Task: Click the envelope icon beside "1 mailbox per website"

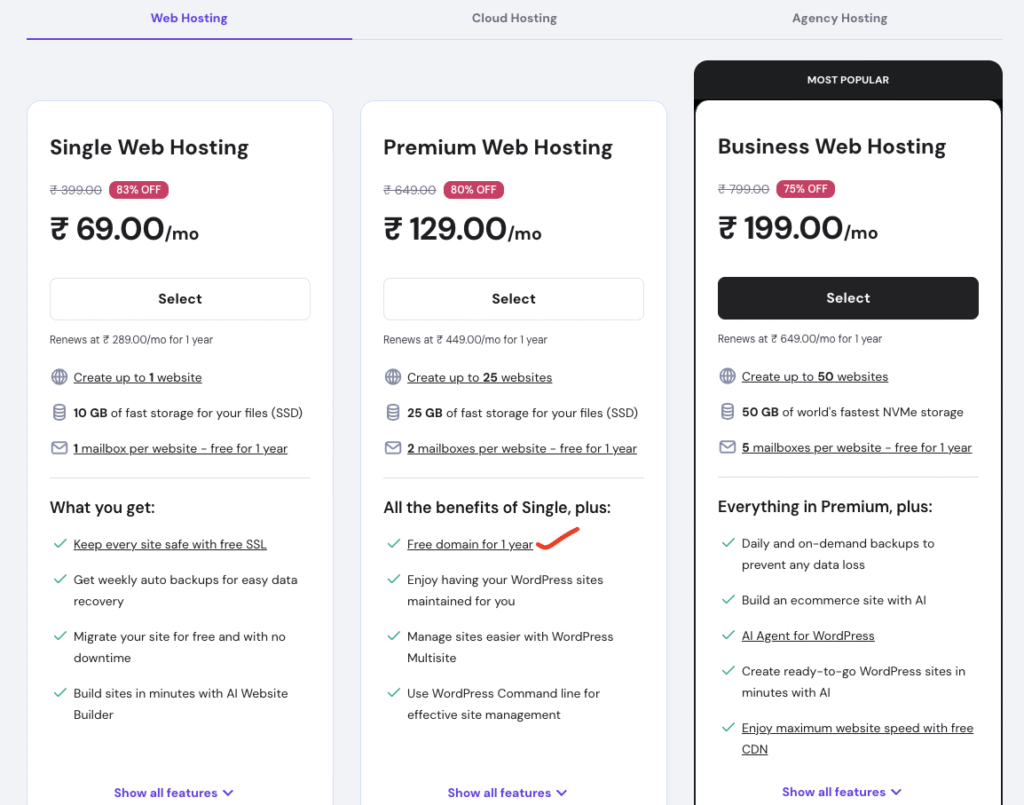Action: pyautogui.click(x=58, y=448)
